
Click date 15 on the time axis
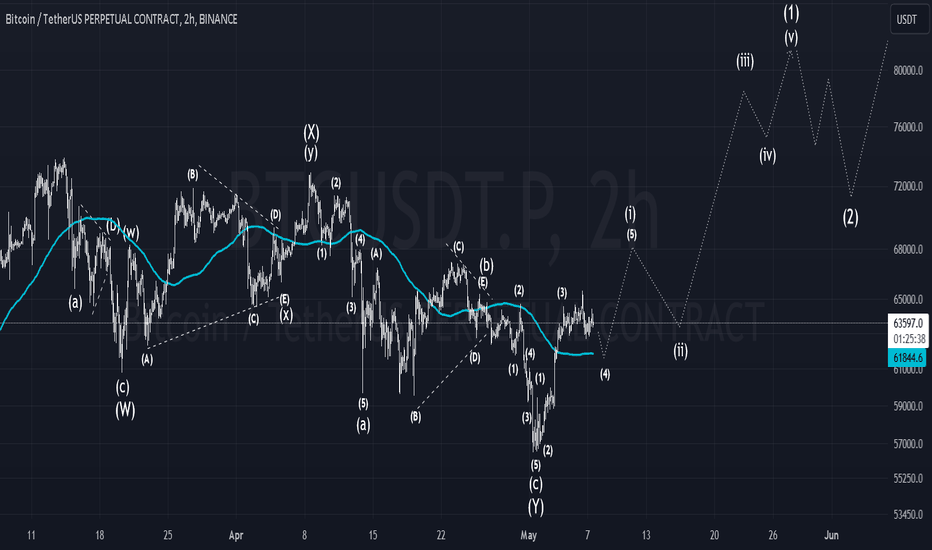click(372, 535)
